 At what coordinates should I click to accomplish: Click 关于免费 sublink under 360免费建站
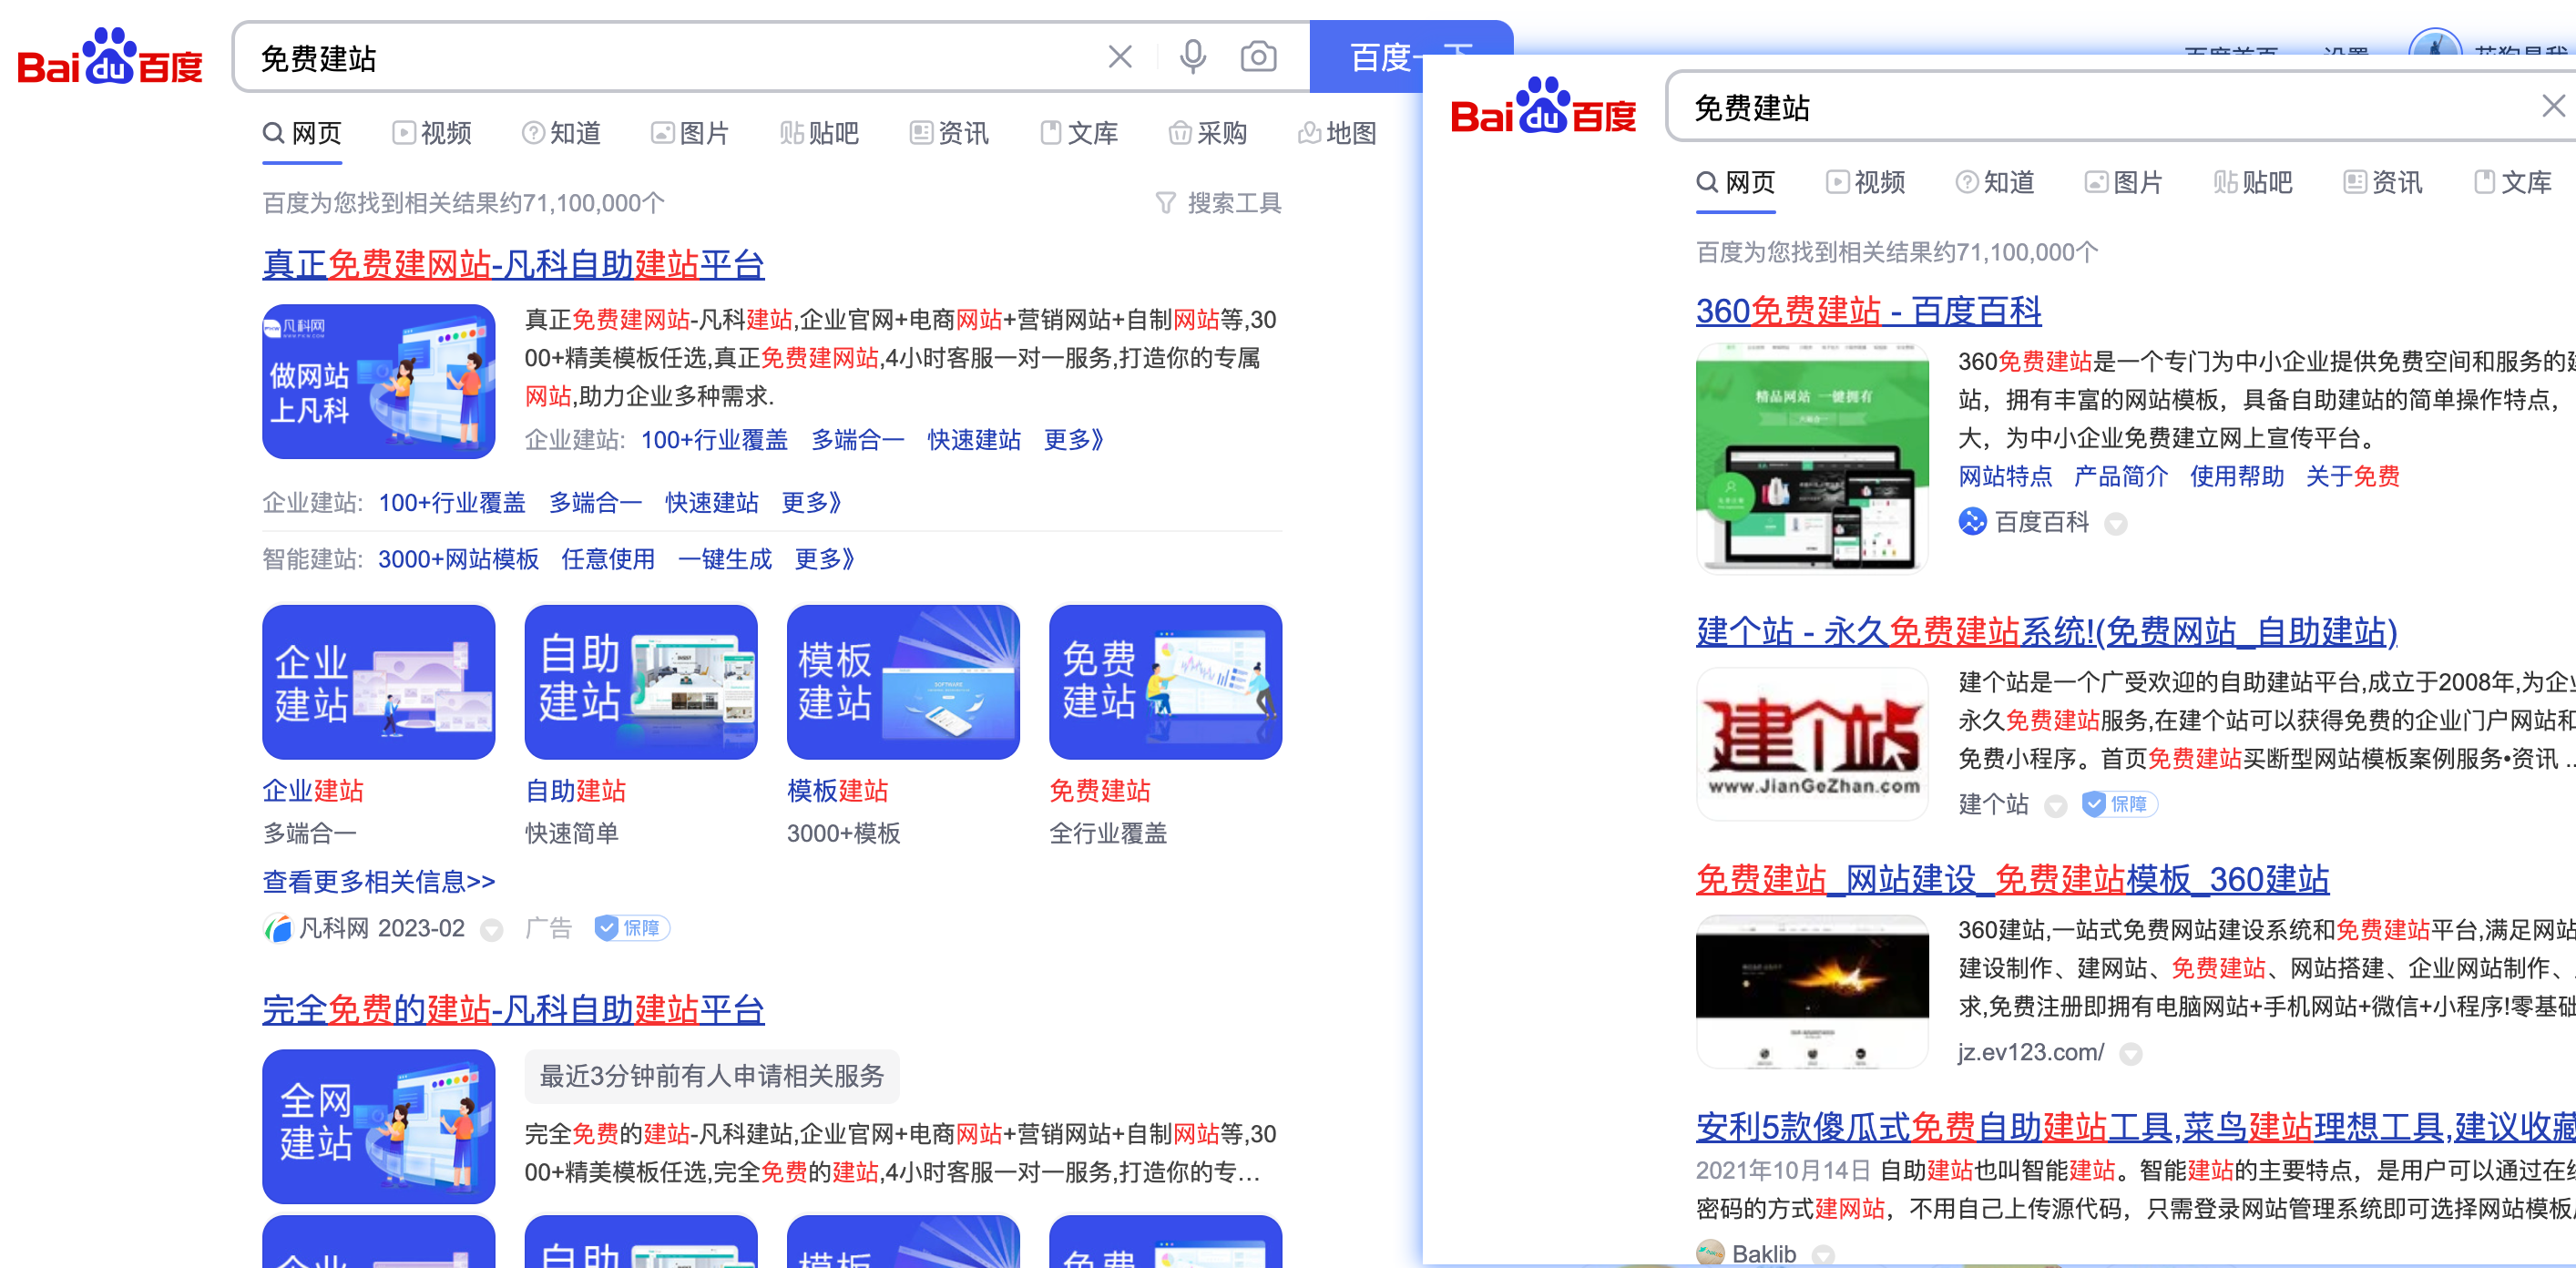pyautogui.click(x=2352, y=477)
